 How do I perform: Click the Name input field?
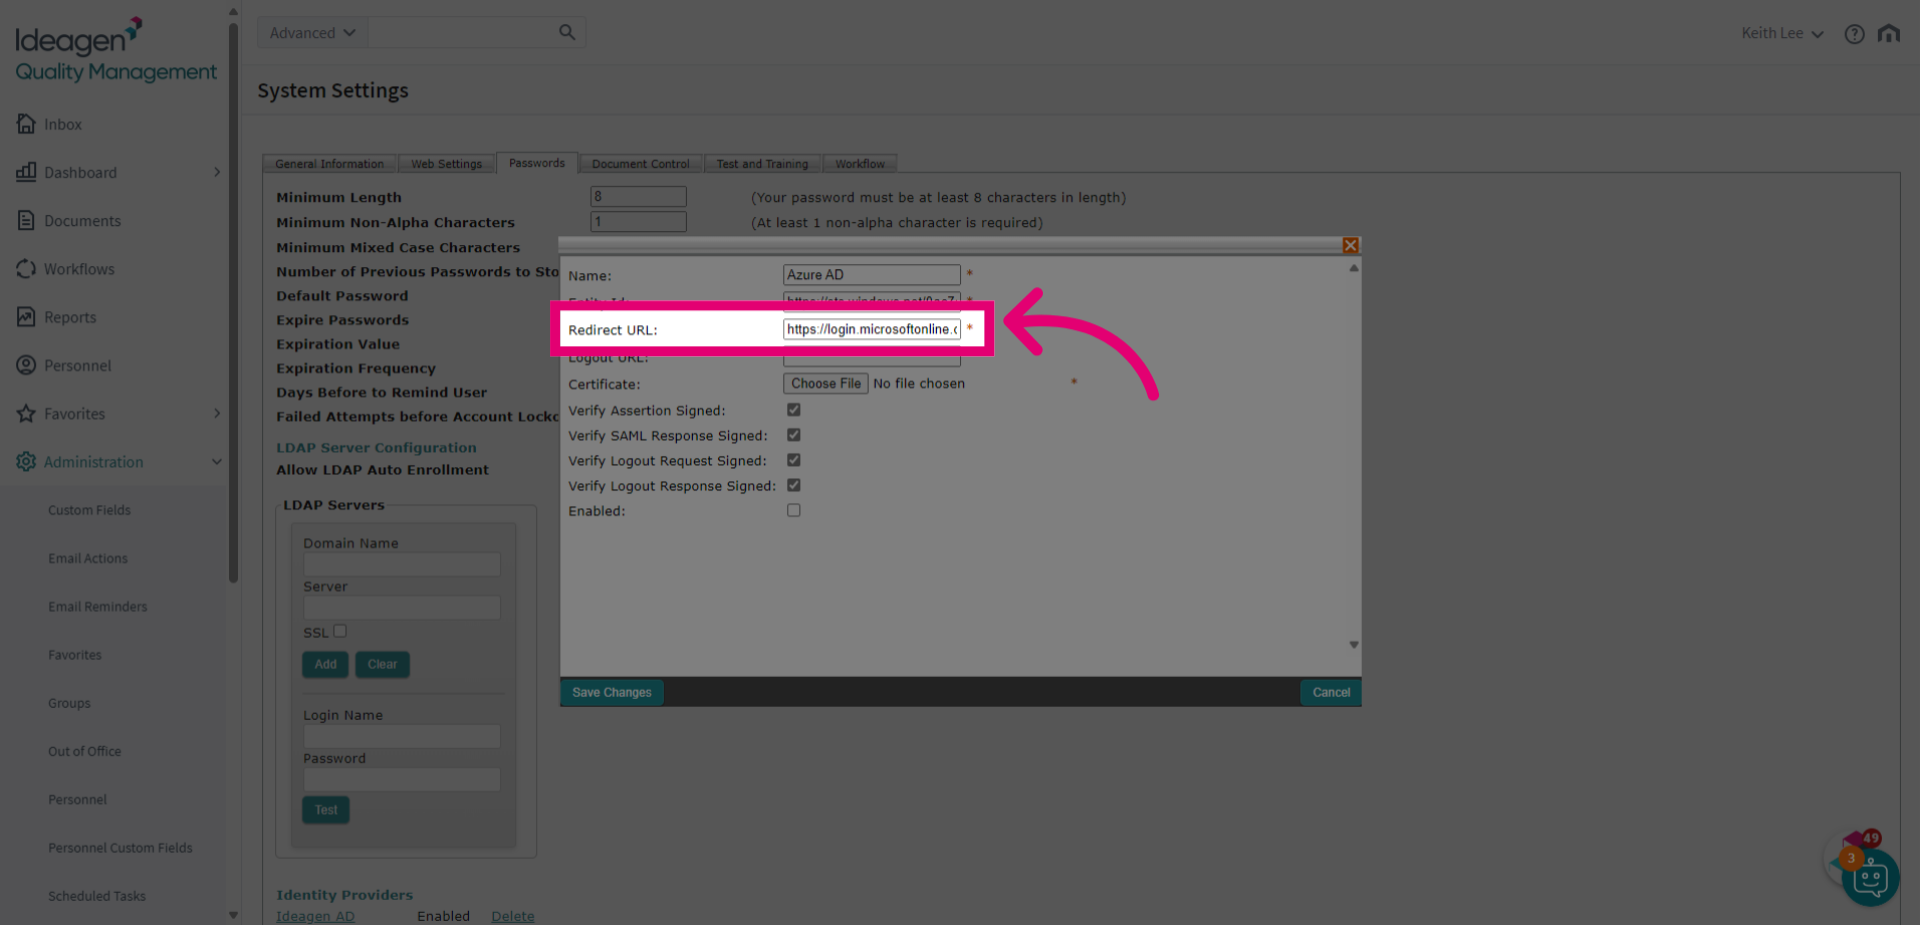[872, 274]
